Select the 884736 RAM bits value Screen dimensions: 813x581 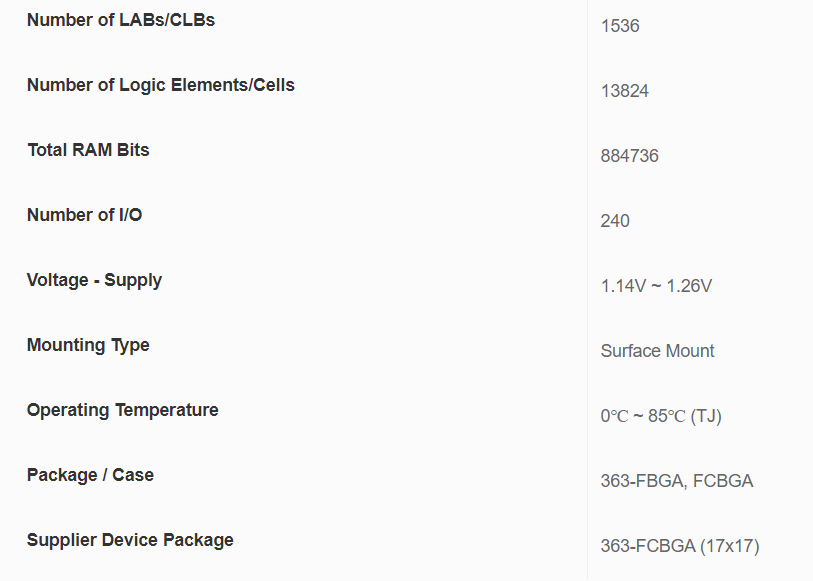click(629, 156)
